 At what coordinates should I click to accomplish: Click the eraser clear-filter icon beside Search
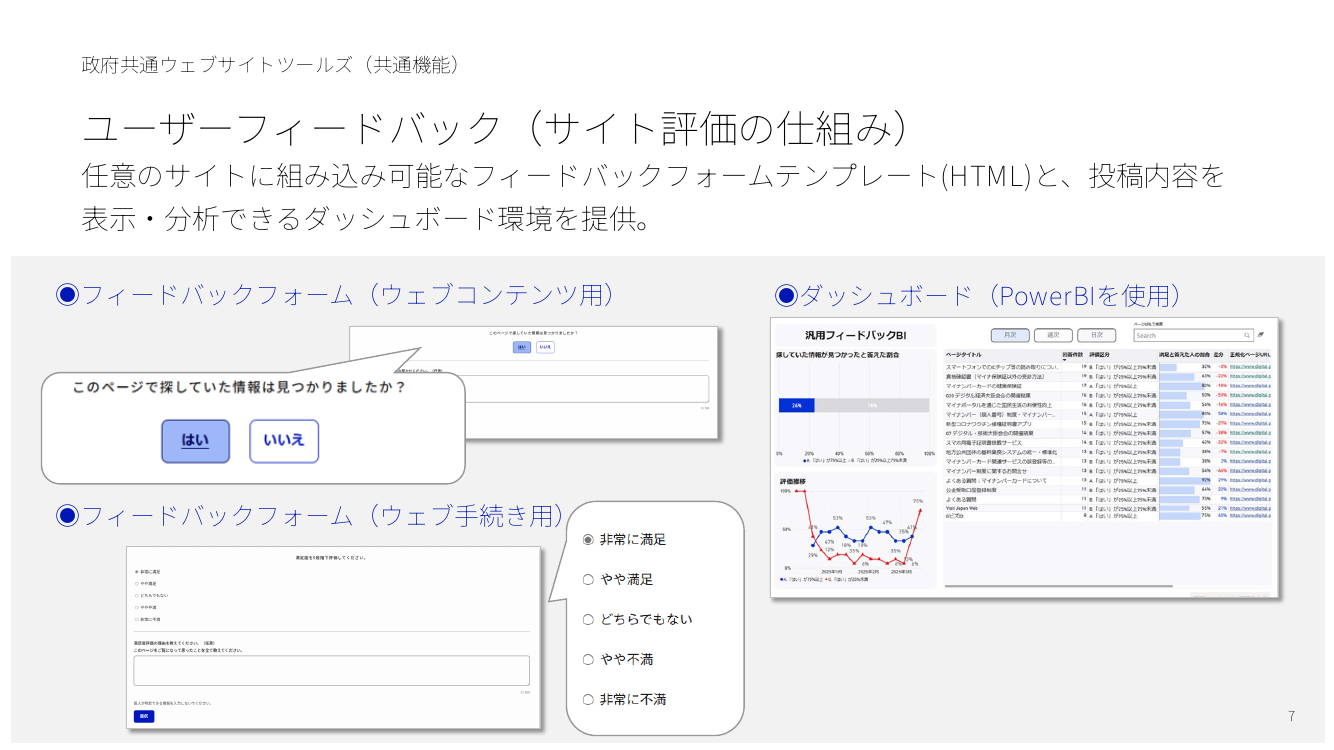click(1260, 334)
